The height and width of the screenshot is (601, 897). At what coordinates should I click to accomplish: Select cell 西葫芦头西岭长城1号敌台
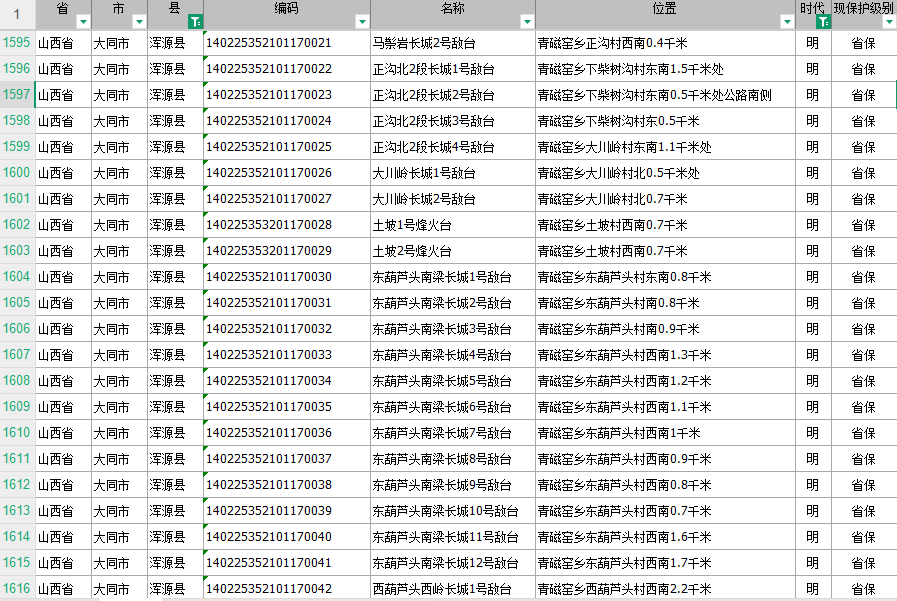[453, 588]
